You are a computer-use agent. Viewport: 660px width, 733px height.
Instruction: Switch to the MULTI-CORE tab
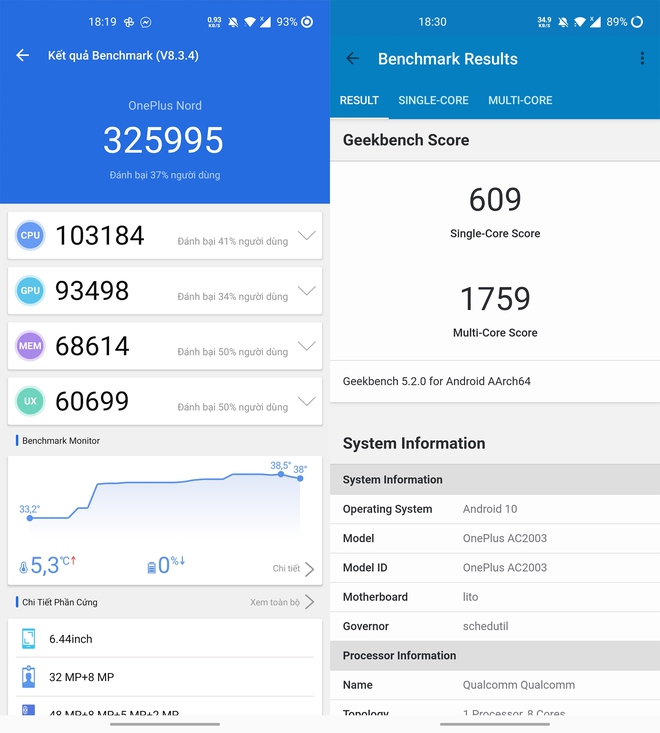[x=520, y=101]
